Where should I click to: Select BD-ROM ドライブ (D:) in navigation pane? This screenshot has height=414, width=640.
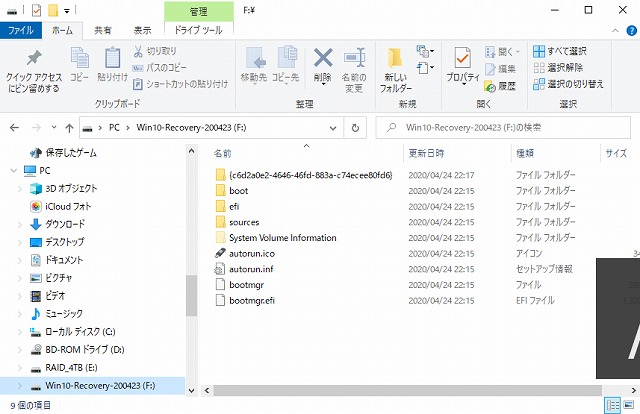pos(77,349)
